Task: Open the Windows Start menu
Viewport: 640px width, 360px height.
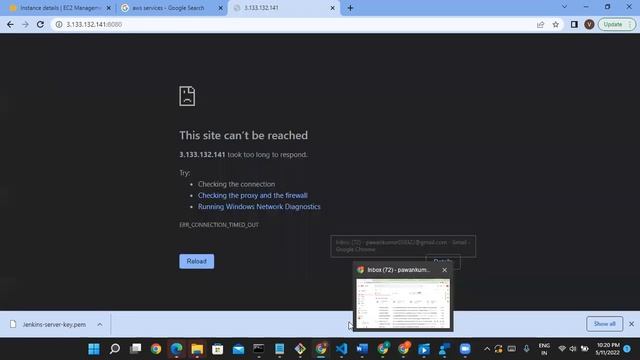Action: click(94, 349)
